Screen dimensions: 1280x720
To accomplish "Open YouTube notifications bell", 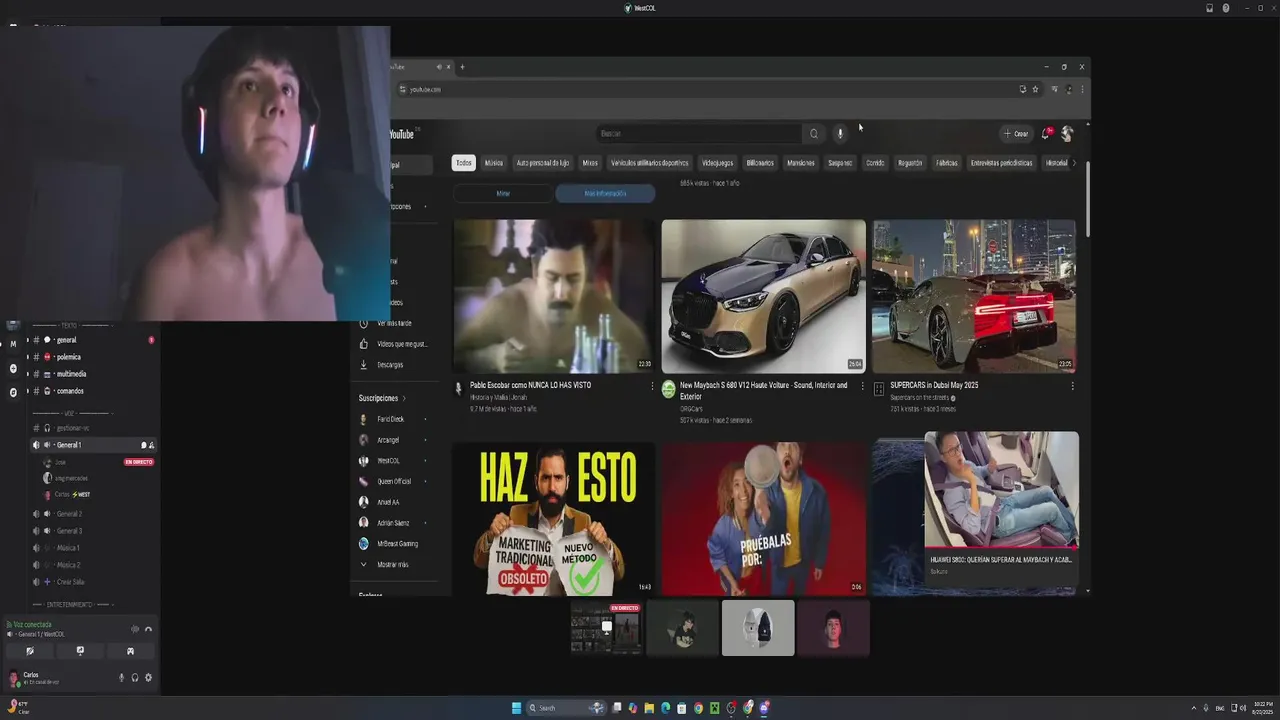I will [x=1046, y=133].
